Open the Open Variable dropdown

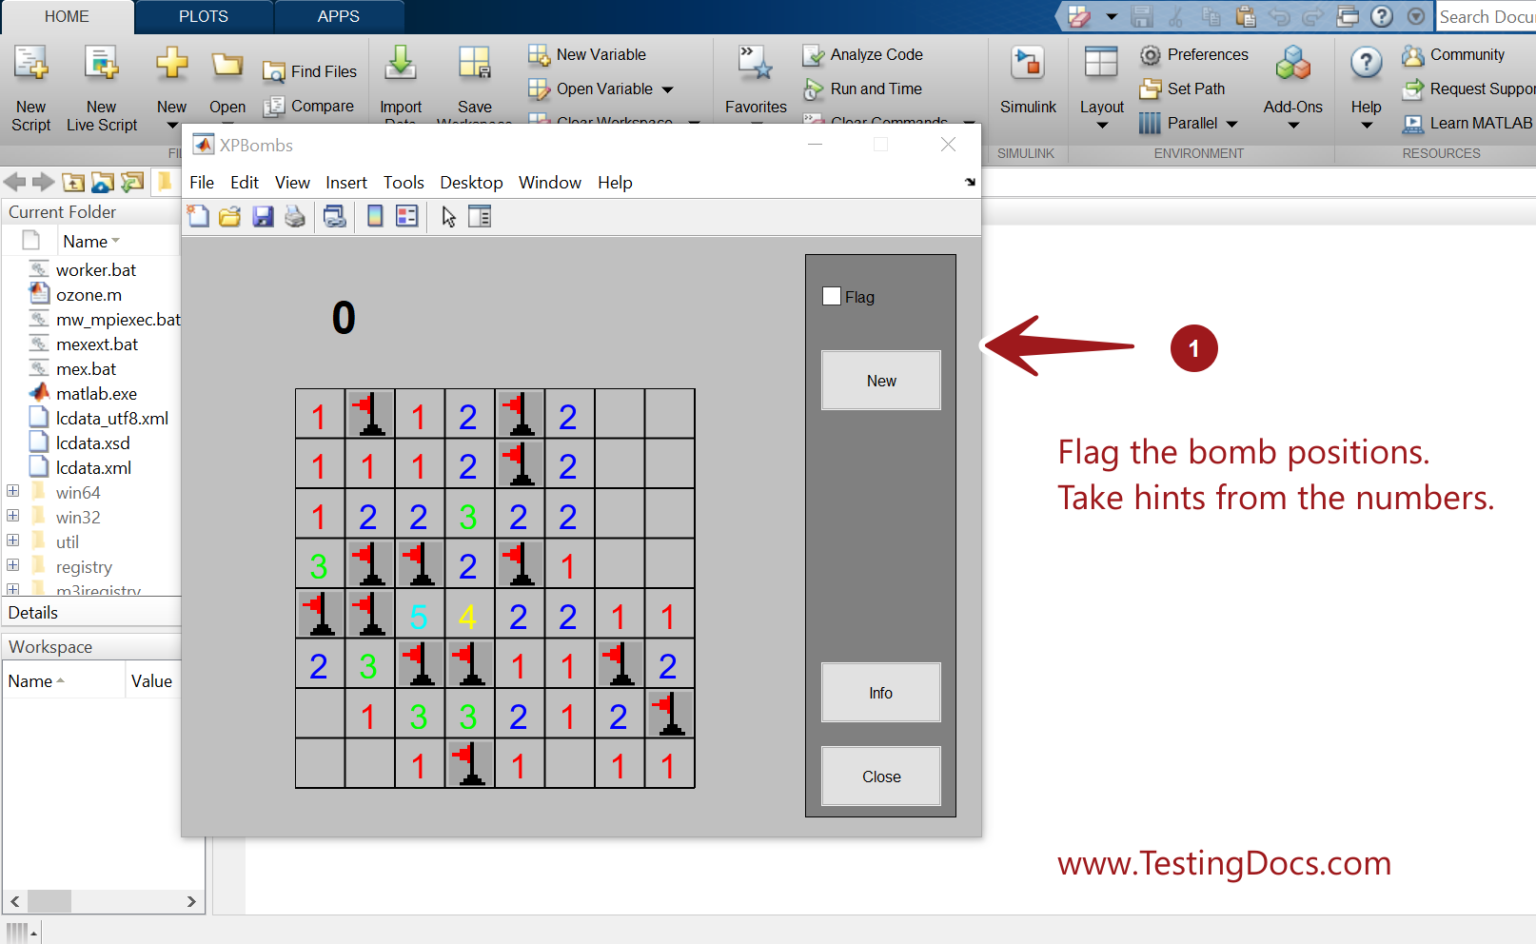click(x=666, y=89)
